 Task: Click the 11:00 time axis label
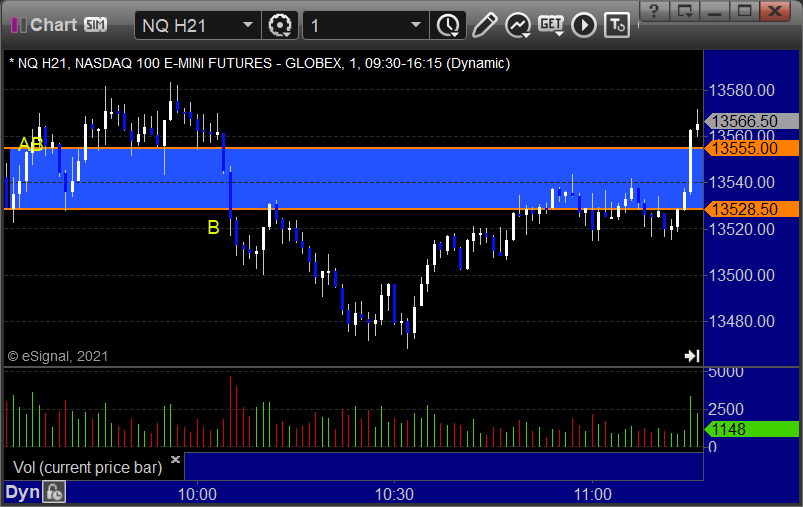click(593, 494)
